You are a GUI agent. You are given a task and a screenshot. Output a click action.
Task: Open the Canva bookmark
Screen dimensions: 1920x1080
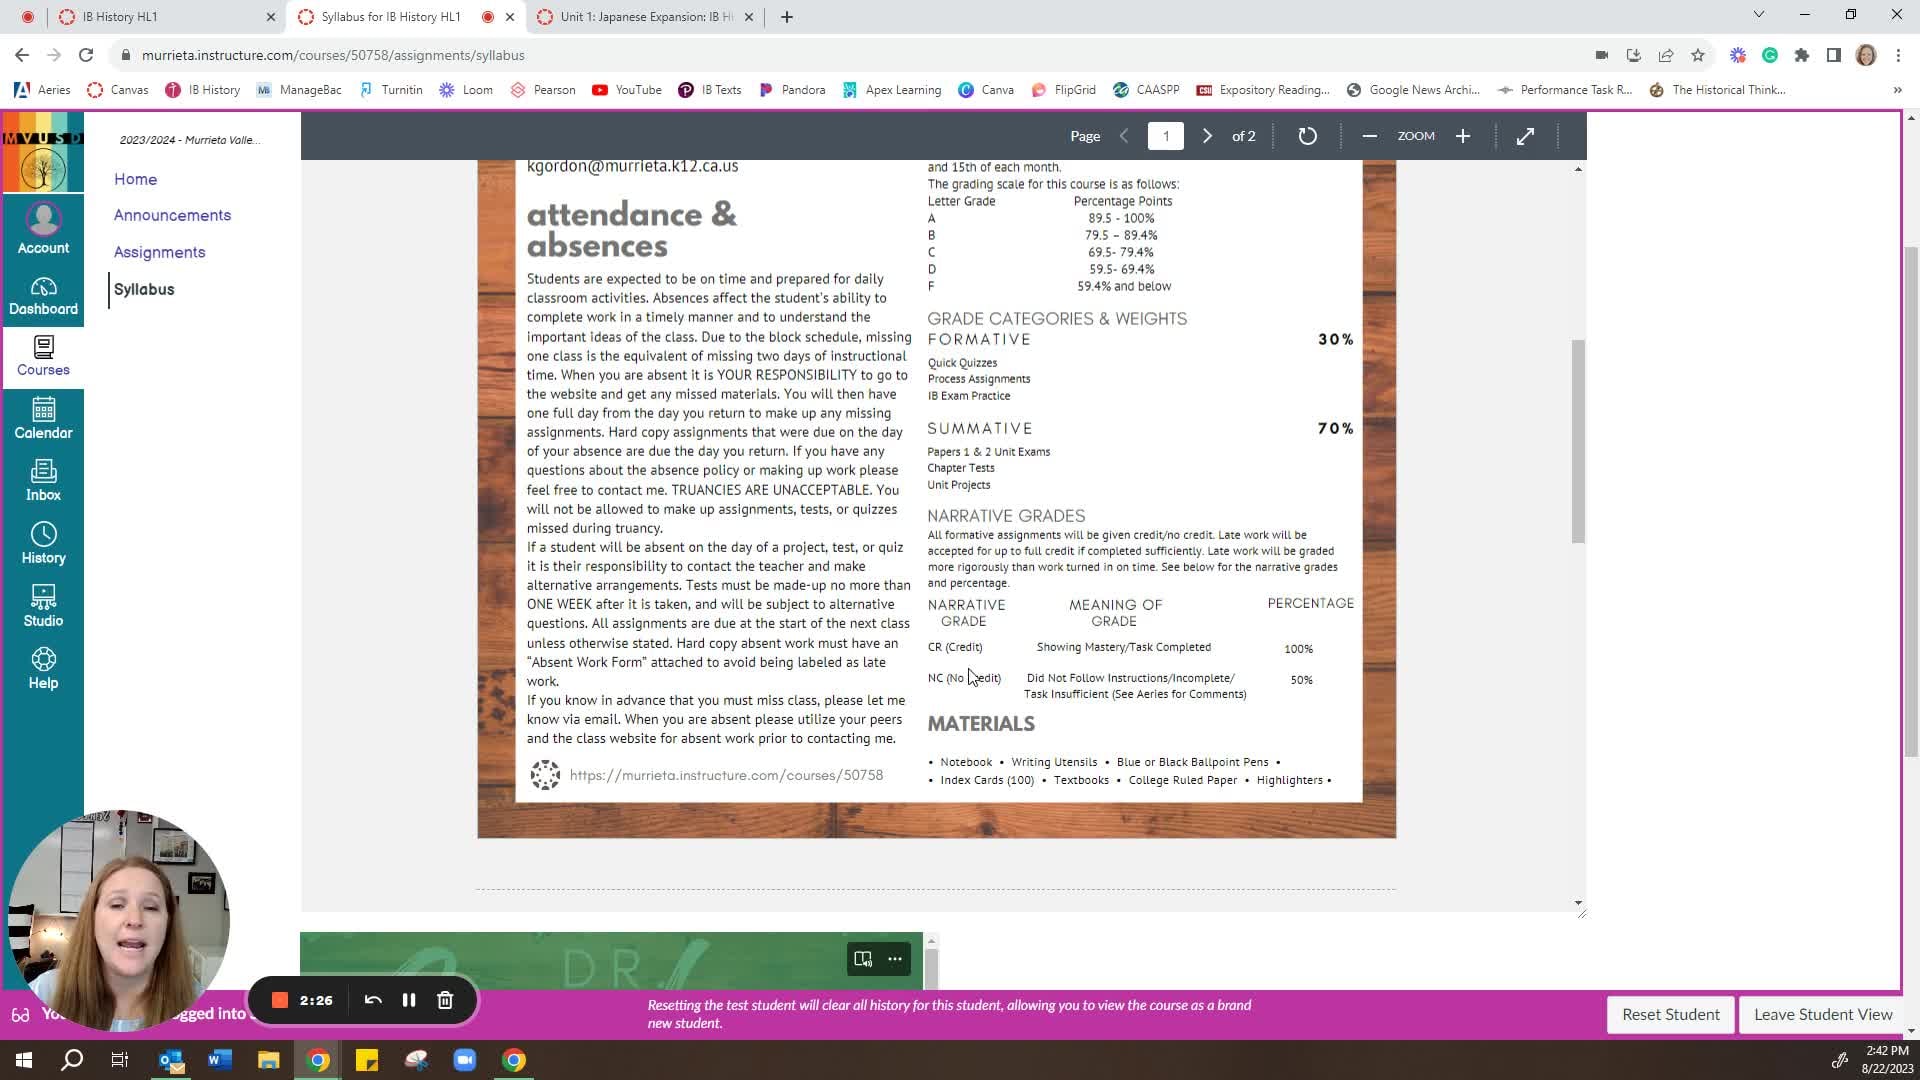pyautogui.click(x=986, y=90)
